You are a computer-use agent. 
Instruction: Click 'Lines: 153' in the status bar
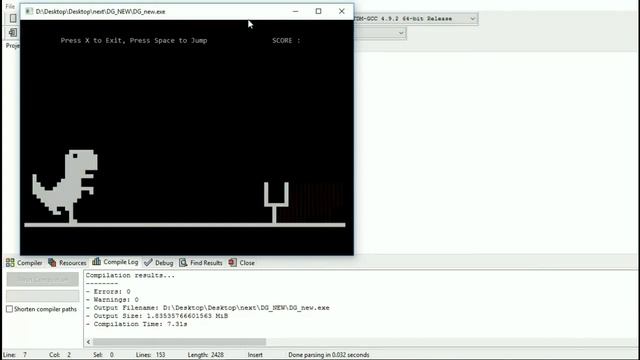pos(151,355)
